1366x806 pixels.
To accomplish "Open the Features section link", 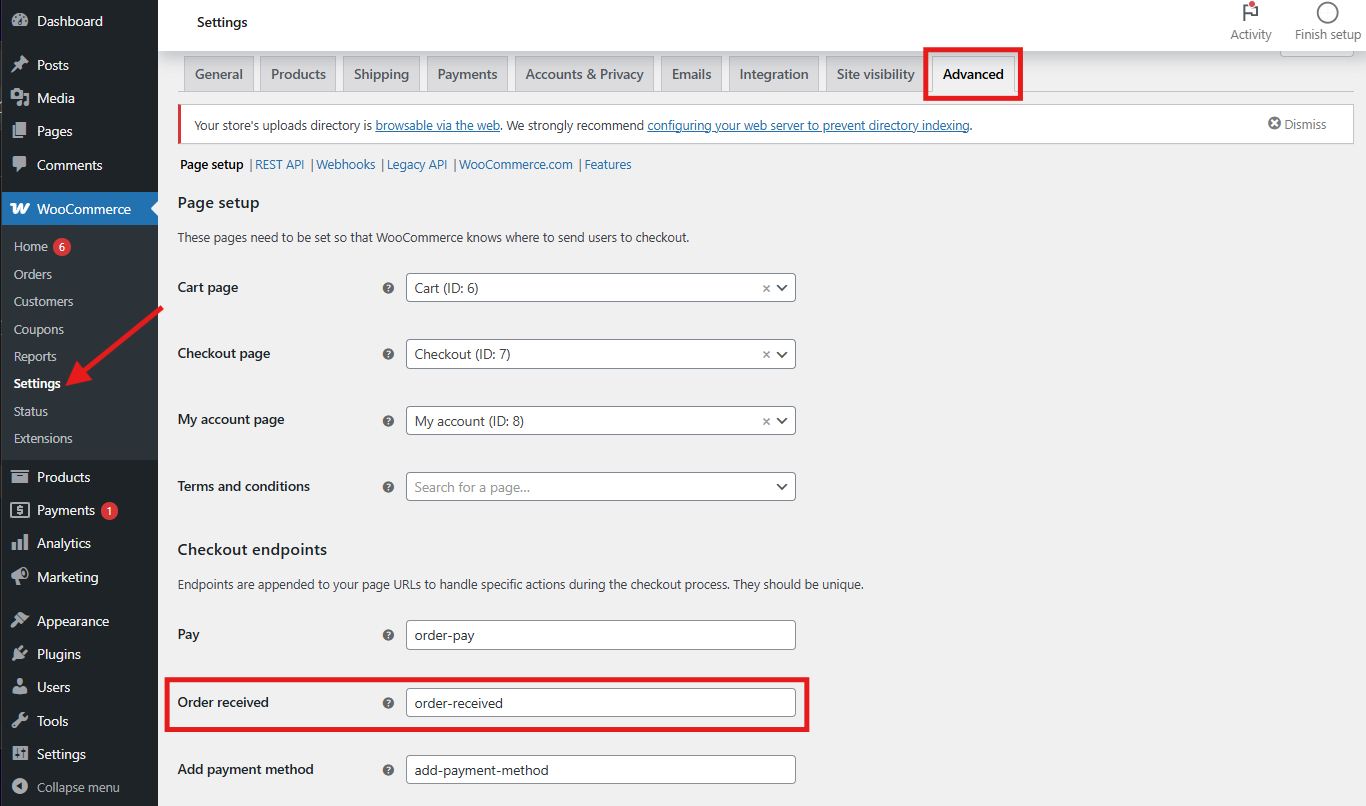I will [x=608, y=165].
